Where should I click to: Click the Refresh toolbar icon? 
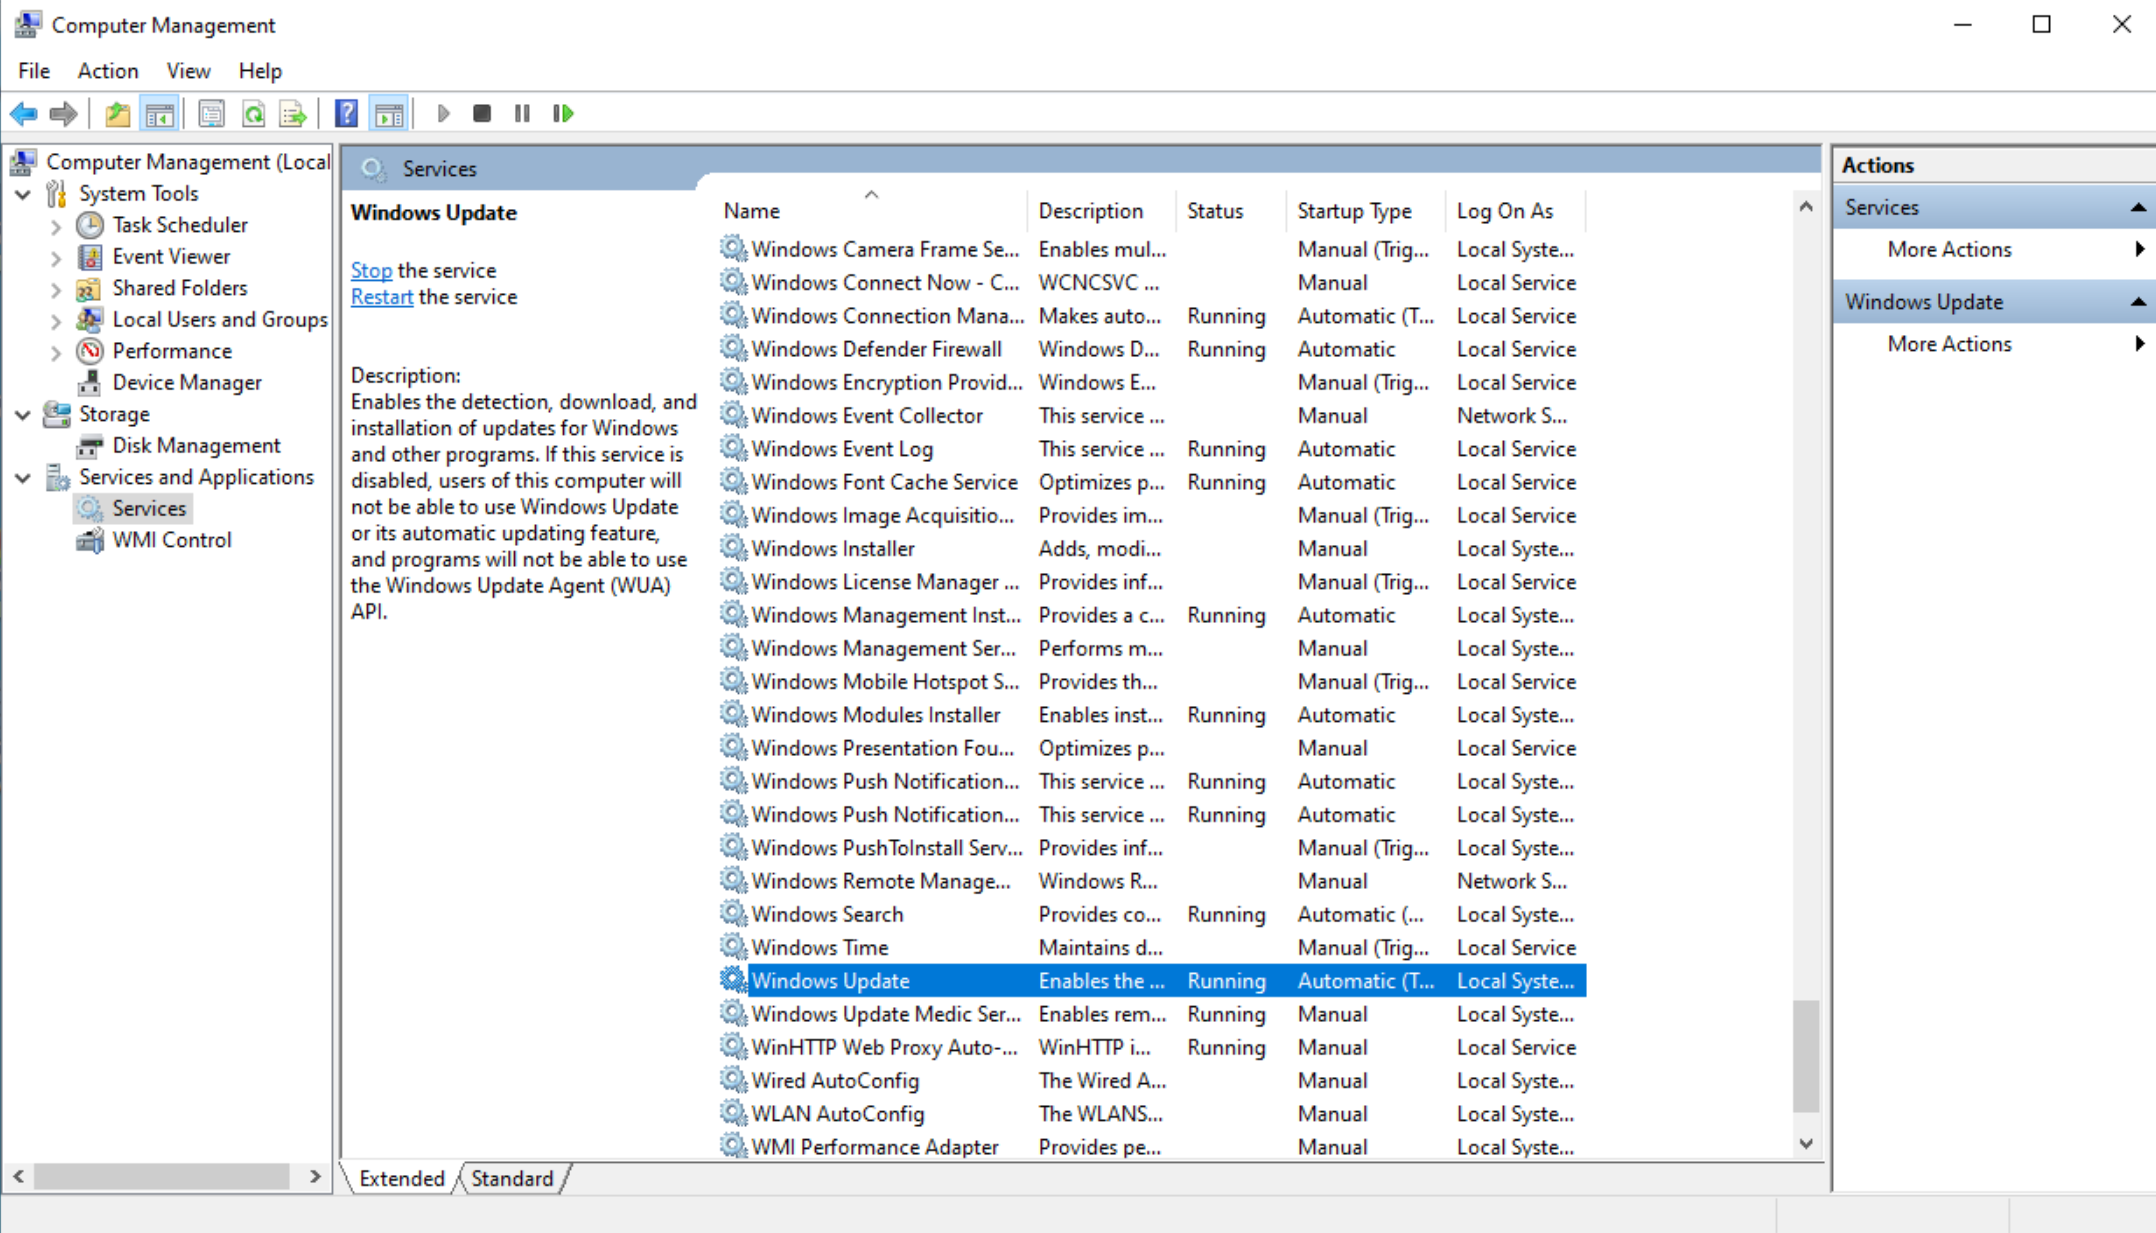253,114
